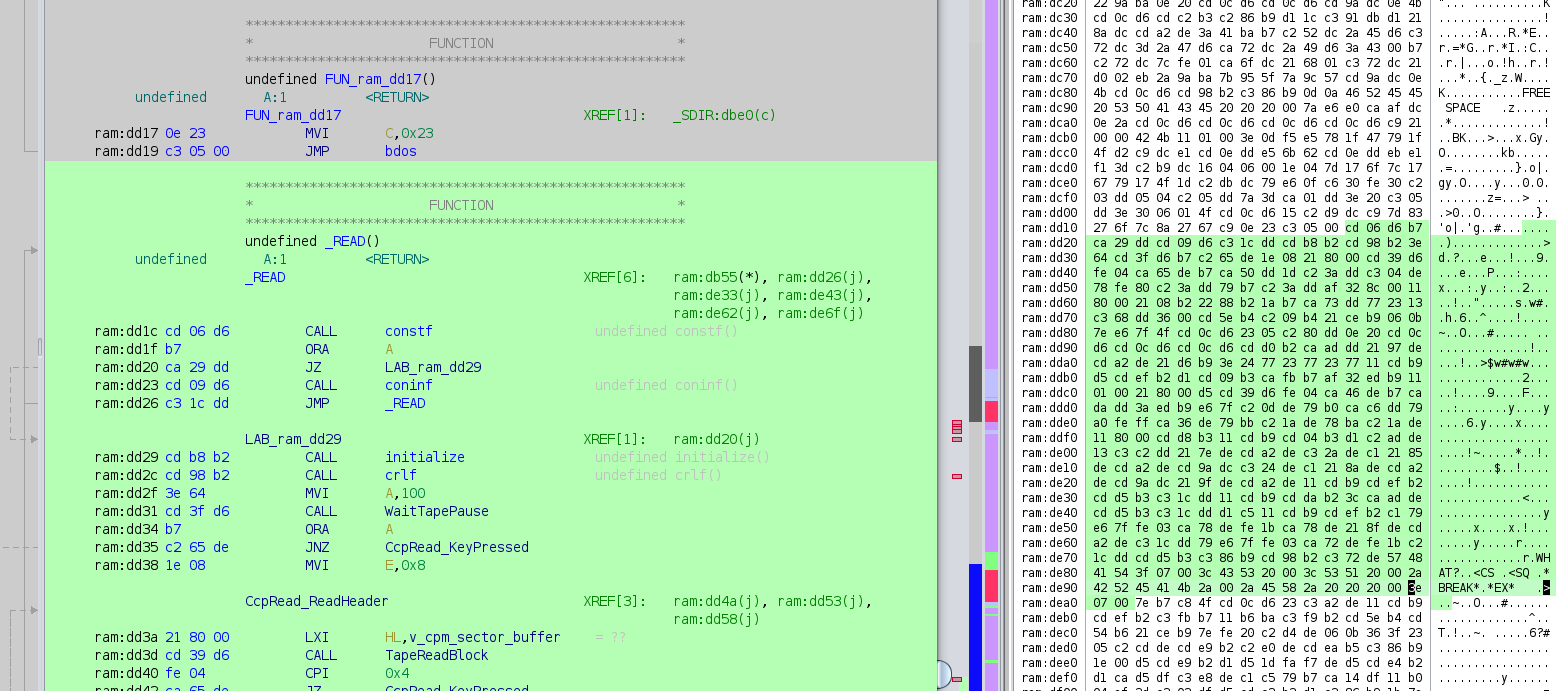This screenshot has width=1556, height=691.
Task: Select the TapeReadBlock call target
Action: pos(437,655)
